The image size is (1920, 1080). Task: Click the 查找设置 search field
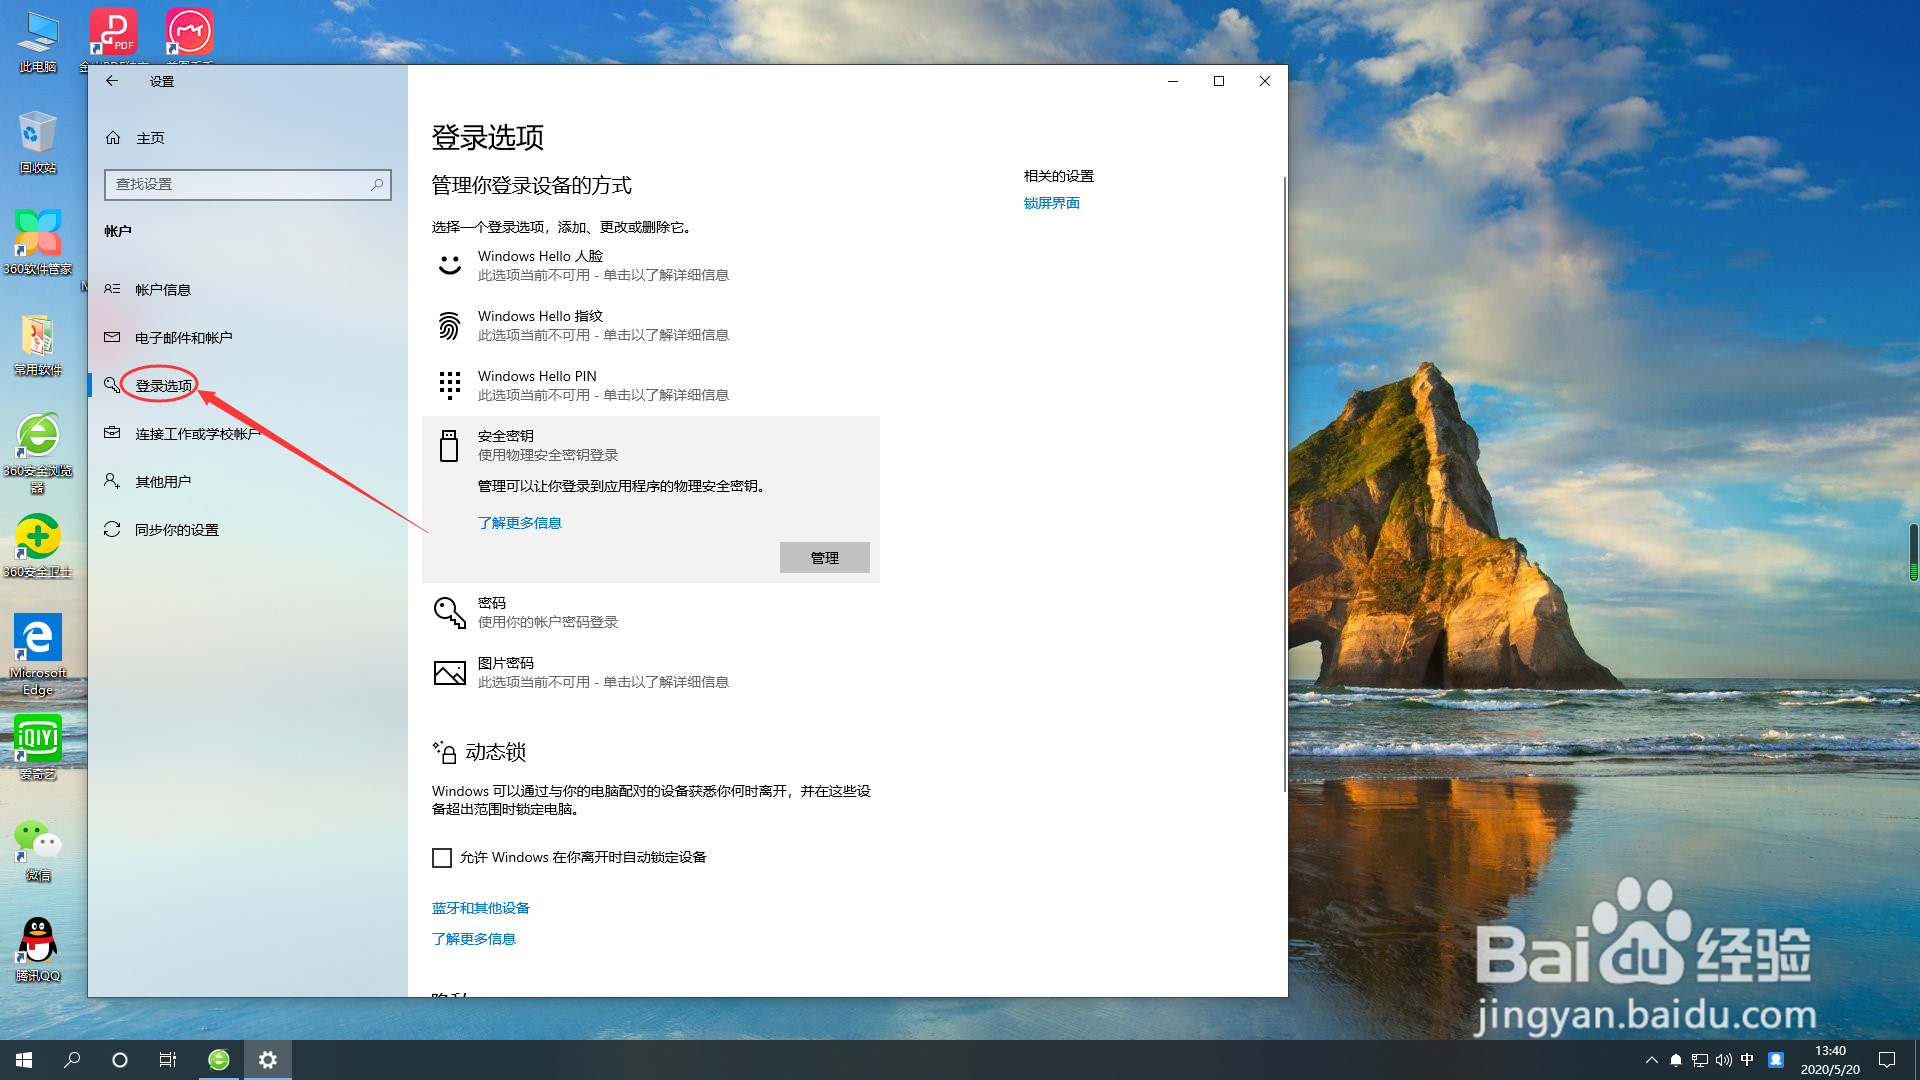coord(240,184)
